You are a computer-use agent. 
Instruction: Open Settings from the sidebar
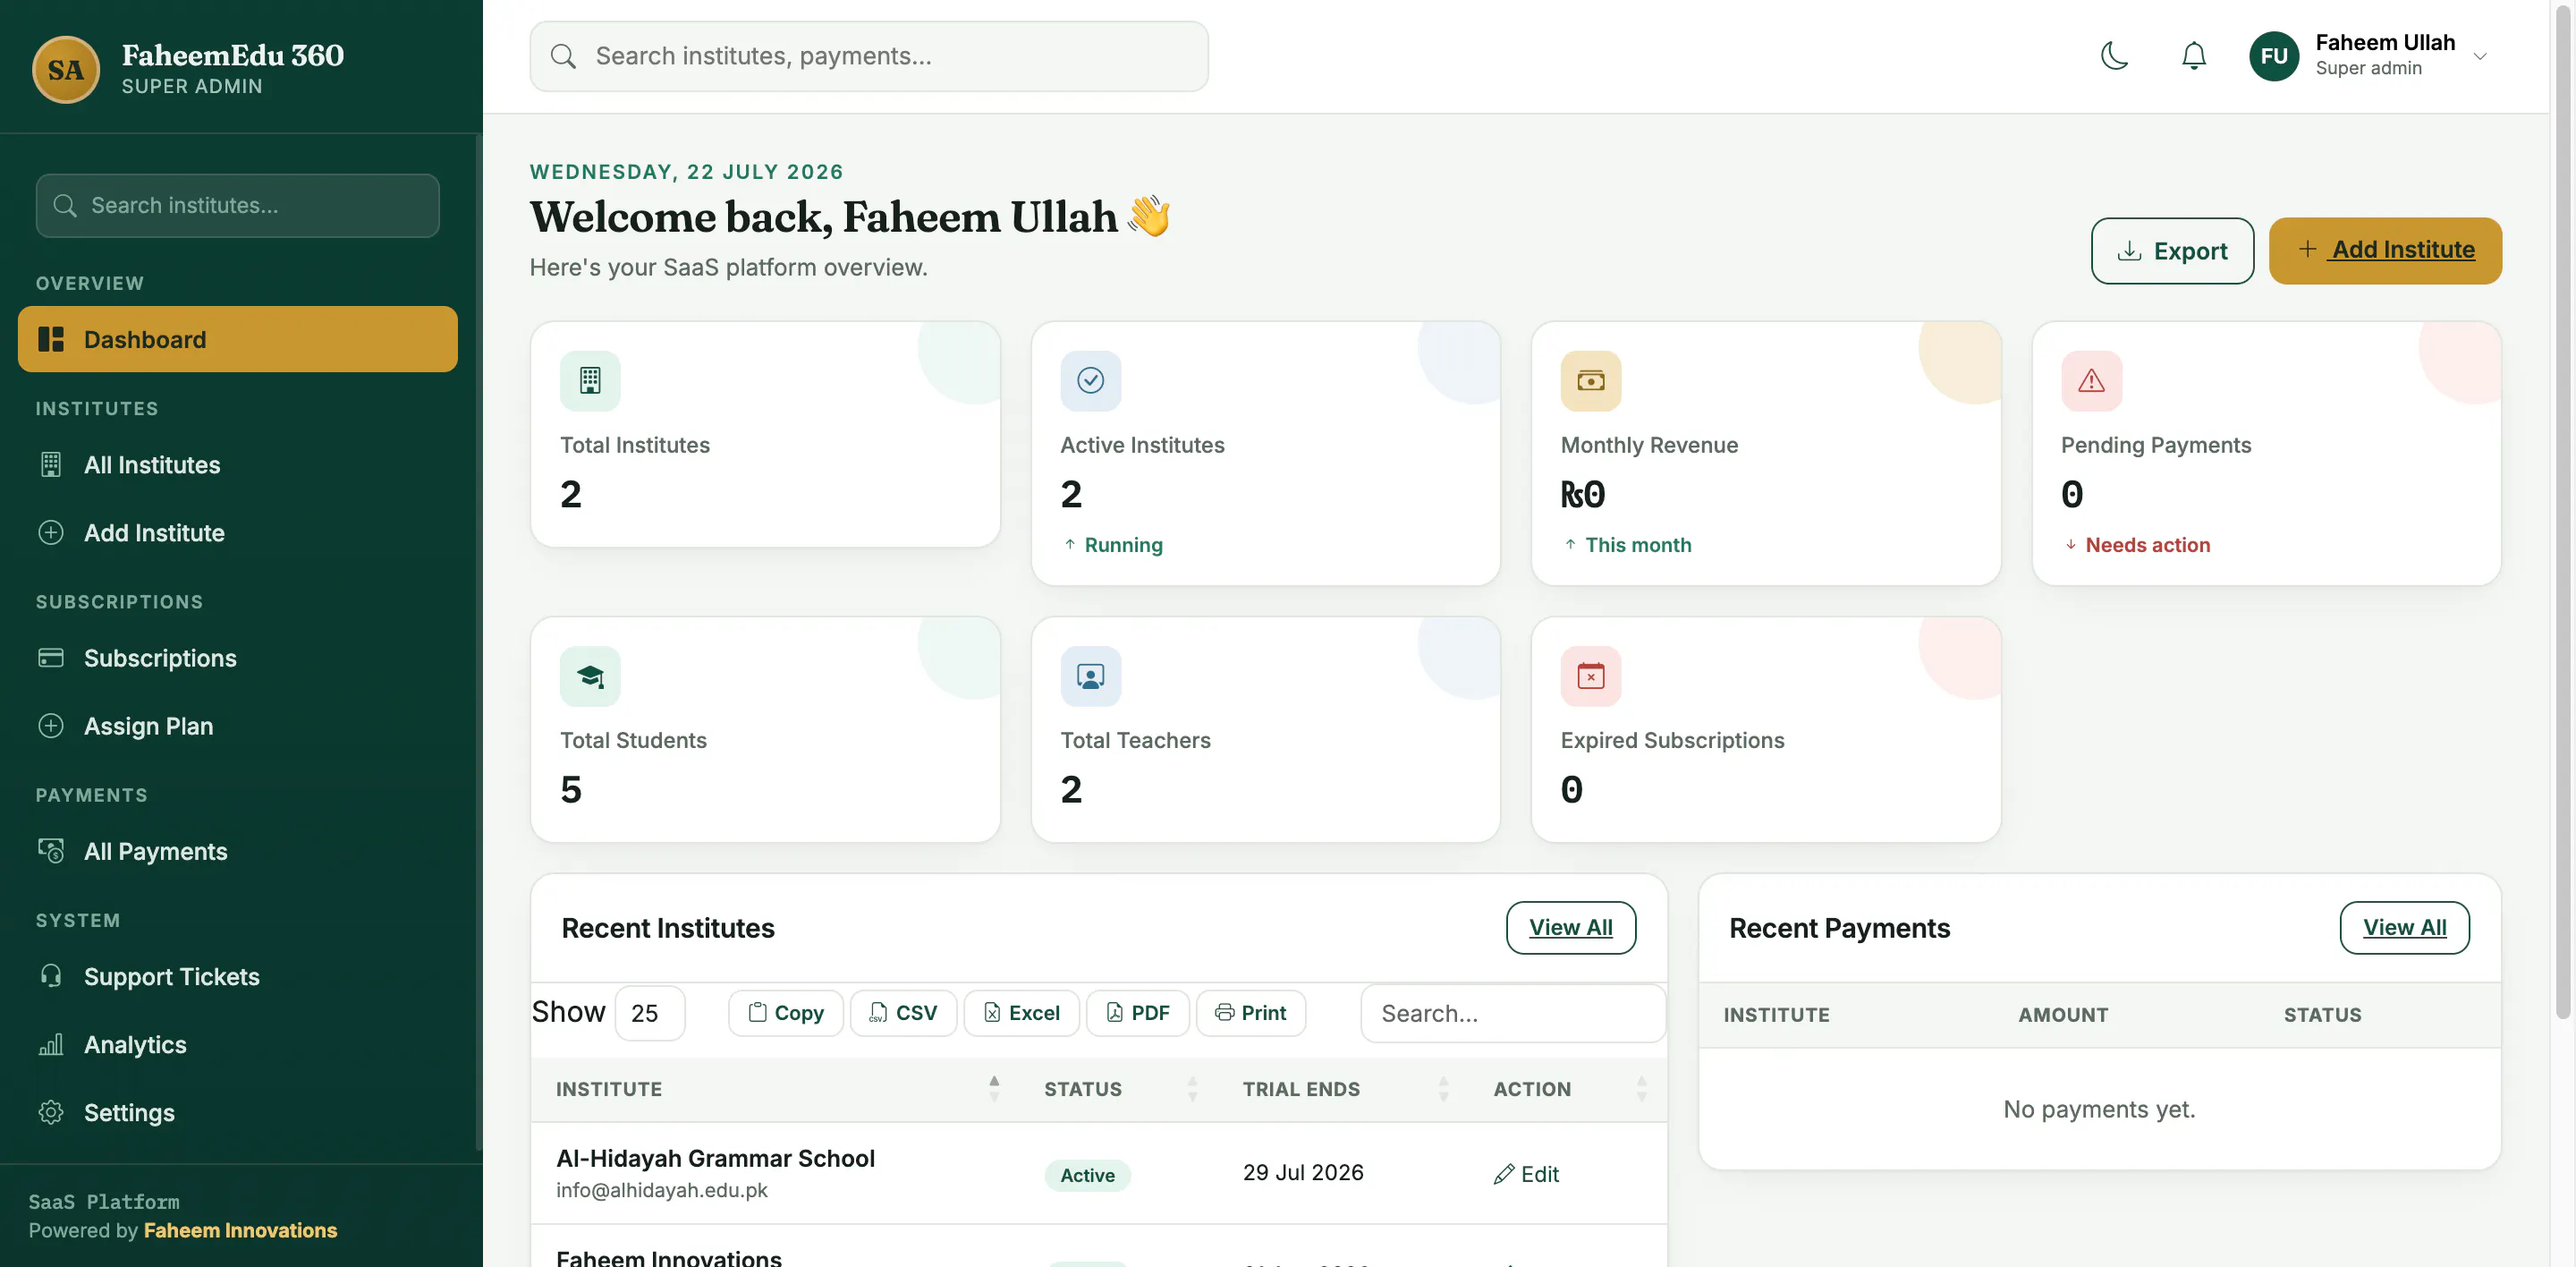[237, 1112]
